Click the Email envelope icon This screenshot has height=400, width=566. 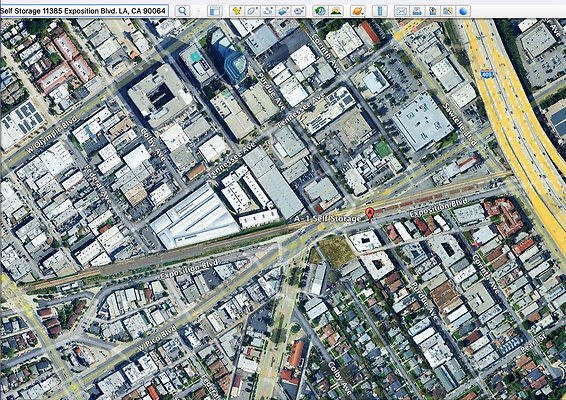pos(401,11)
